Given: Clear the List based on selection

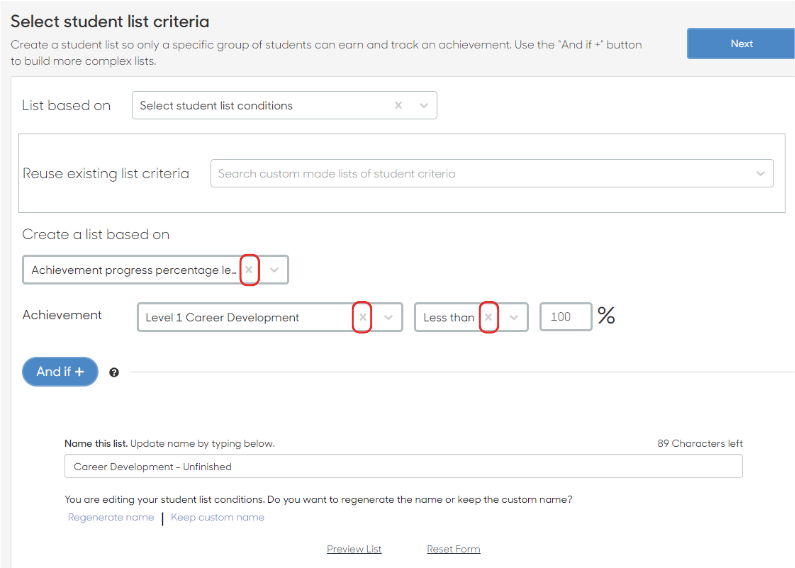Looking at the screenshot, I should pyautogui.click(x=398, y=105).
